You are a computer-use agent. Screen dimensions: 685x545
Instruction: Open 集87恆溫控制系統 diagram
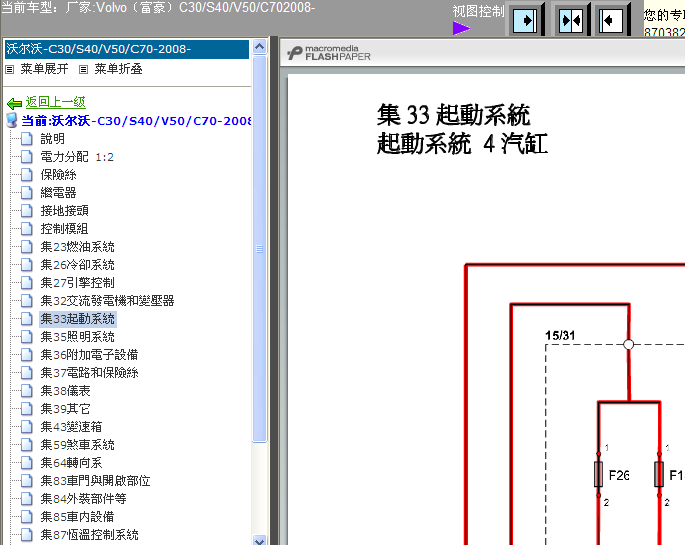click(89, 535)
